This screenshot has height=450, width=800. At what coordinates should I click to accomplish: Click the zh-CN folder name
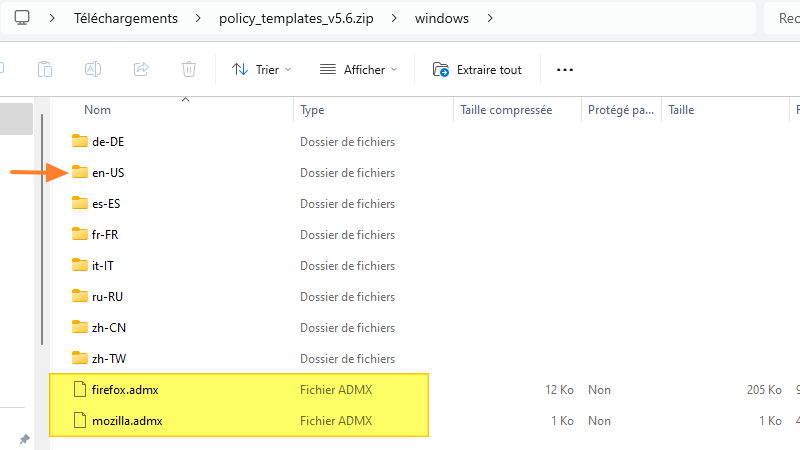[109, 328]
